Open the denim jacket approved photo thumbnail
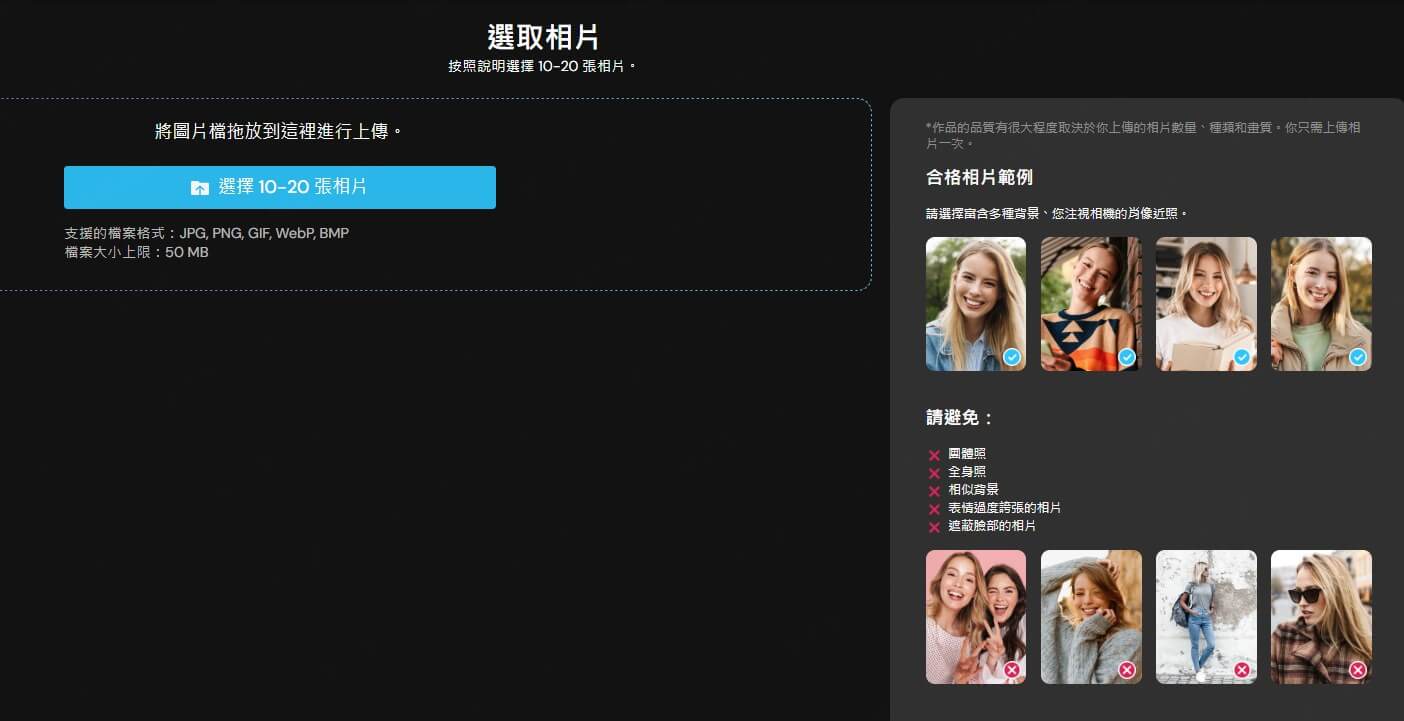This screenshot has width=1404, height=721. (976, 304)
